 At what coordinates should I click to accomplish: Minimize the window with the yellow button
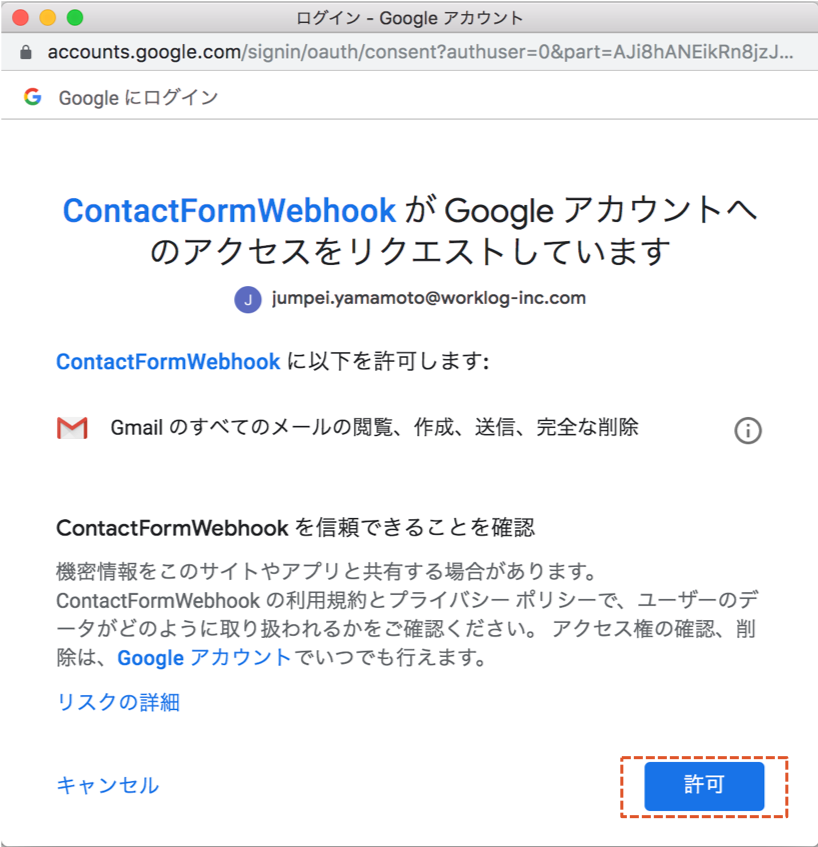tap(47, 18)
